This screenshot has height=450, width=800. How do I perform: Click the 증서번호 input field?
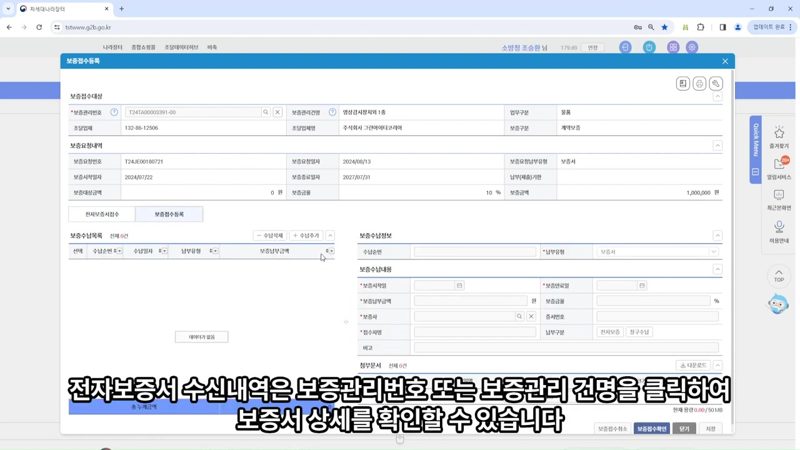[x=658, y=317]
